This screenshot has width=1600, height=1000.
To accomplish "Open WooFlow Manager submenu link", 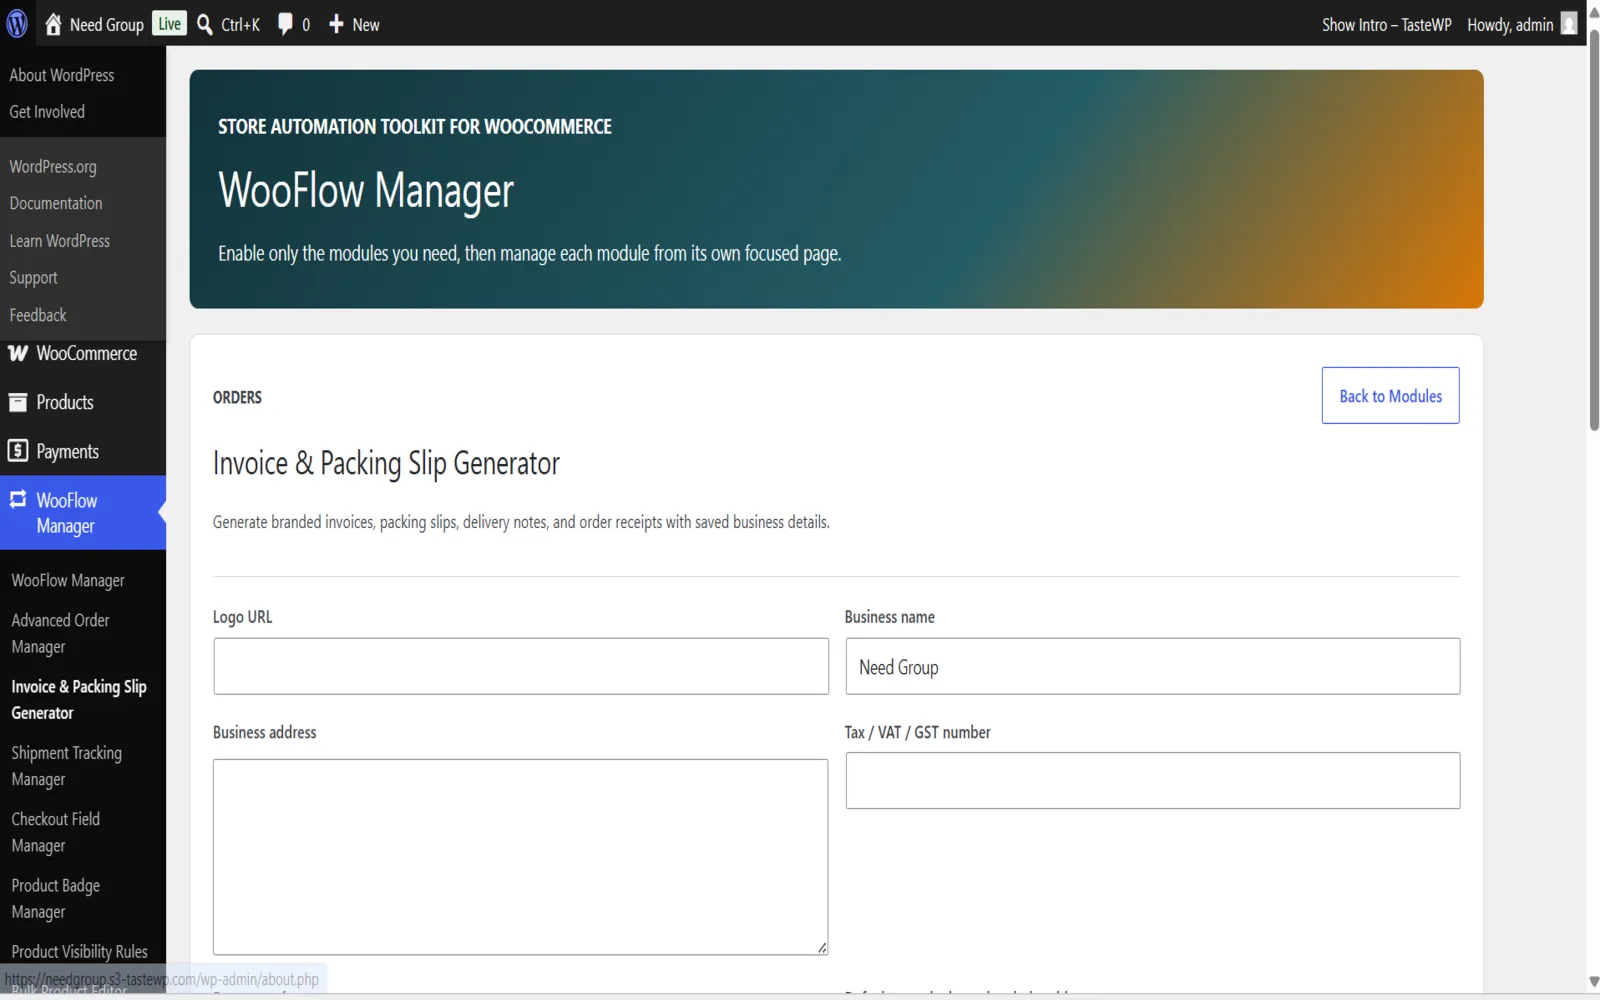I will tap(68, 581).
